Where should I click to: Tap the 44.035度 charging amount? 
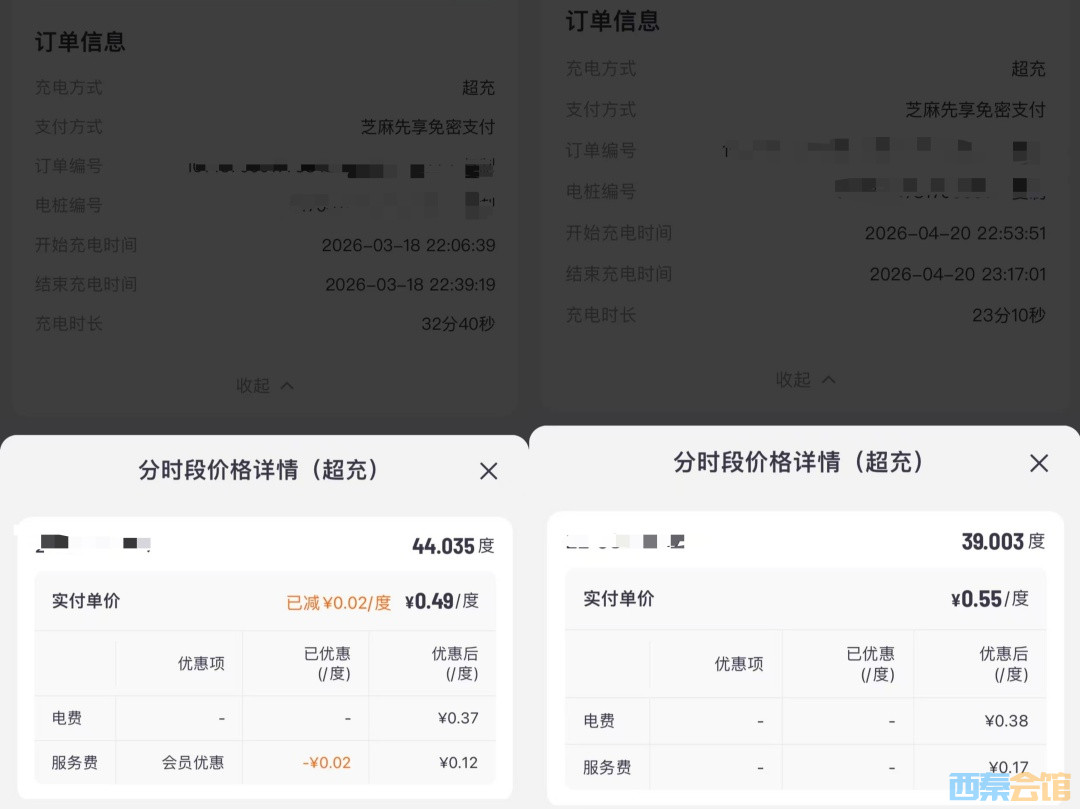[453, 546]
